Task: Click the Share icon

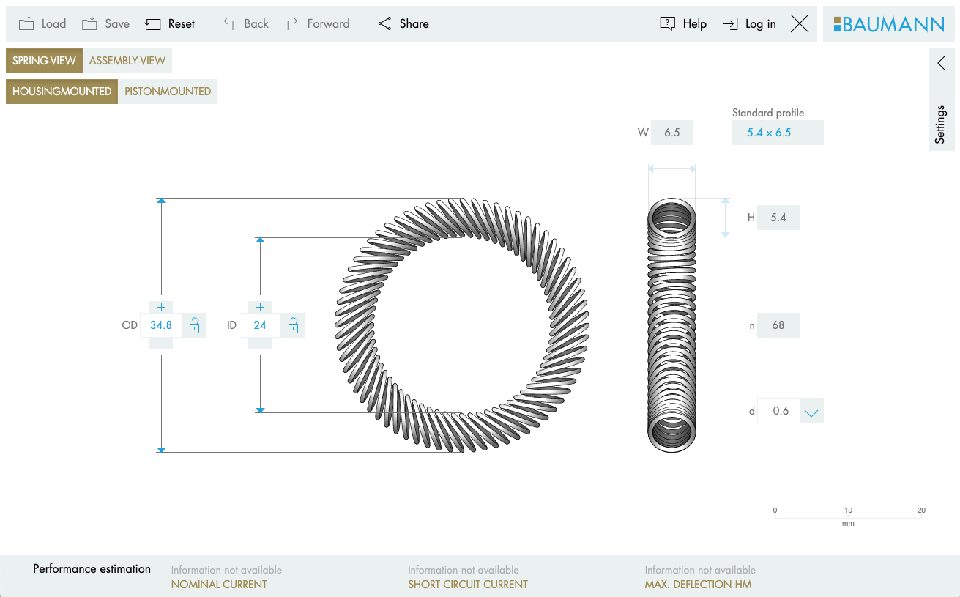Action: [x=384, y=24]
